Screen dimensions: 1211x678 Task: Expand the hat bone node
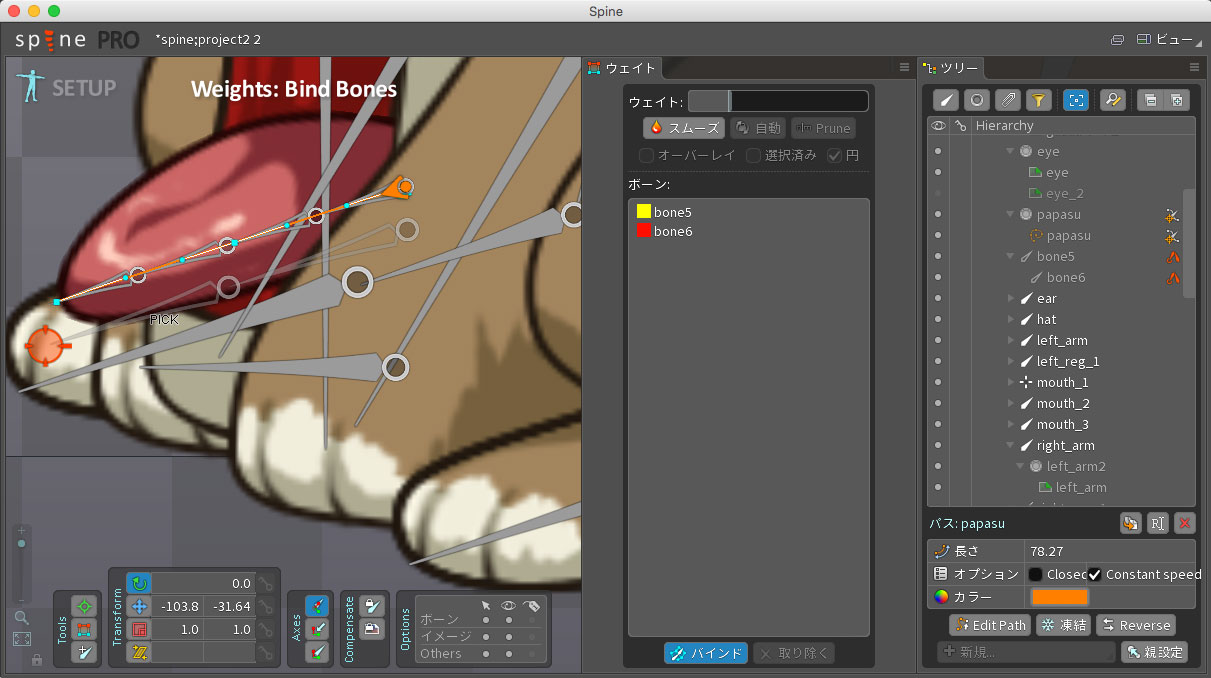(1011, 319)
